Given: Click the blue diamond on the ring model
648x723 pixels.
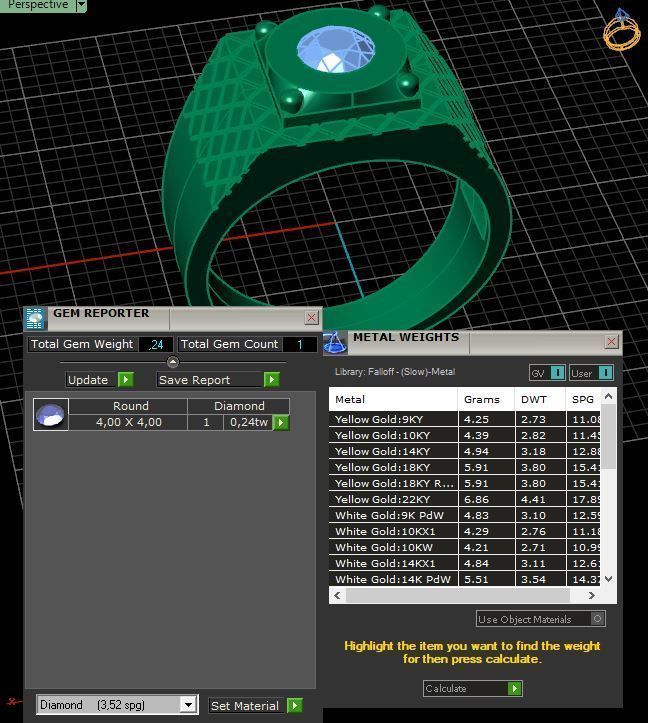Looking at the screenshot, I should [335, 49].
